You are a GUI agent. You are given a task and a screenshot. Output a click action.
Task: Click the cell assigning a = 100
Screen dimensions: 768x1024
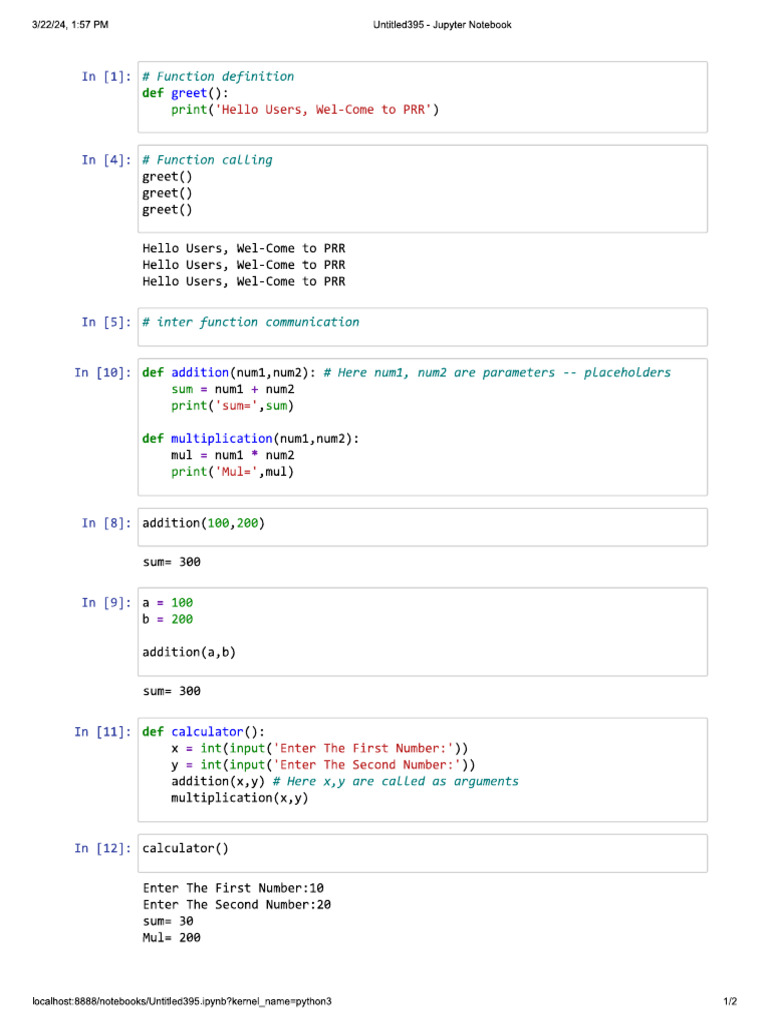point(423,632)
